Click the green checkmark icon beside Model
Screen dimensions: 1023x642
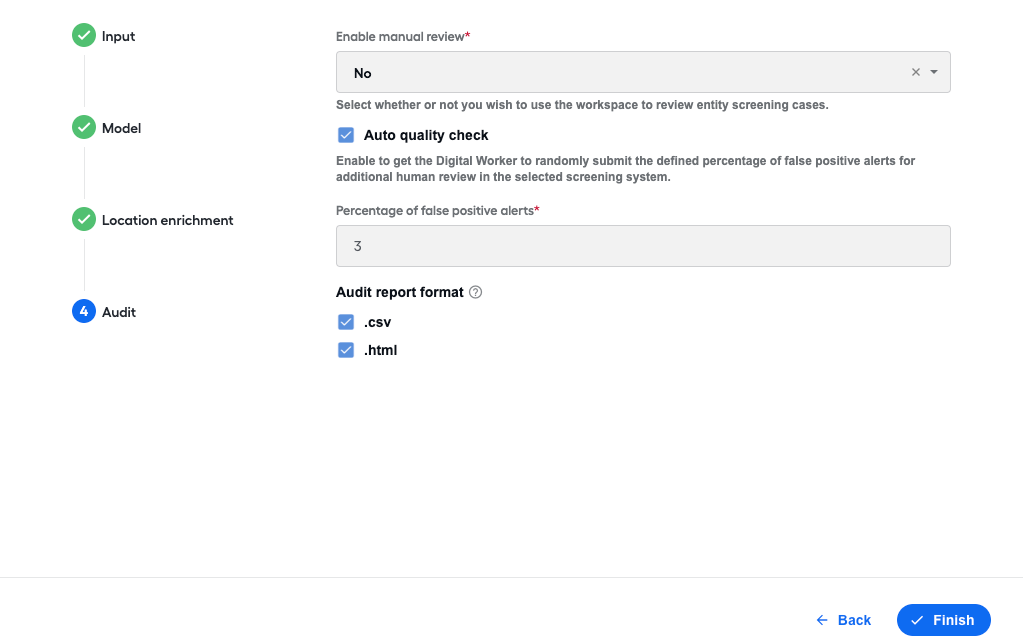(x=84, y=127)
